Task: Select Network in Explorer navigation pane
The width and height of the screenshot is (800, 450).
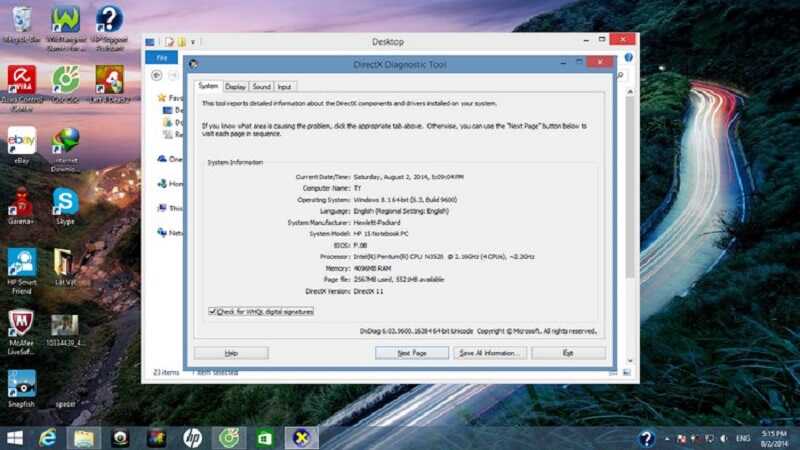Action: (x=170, y=233)
